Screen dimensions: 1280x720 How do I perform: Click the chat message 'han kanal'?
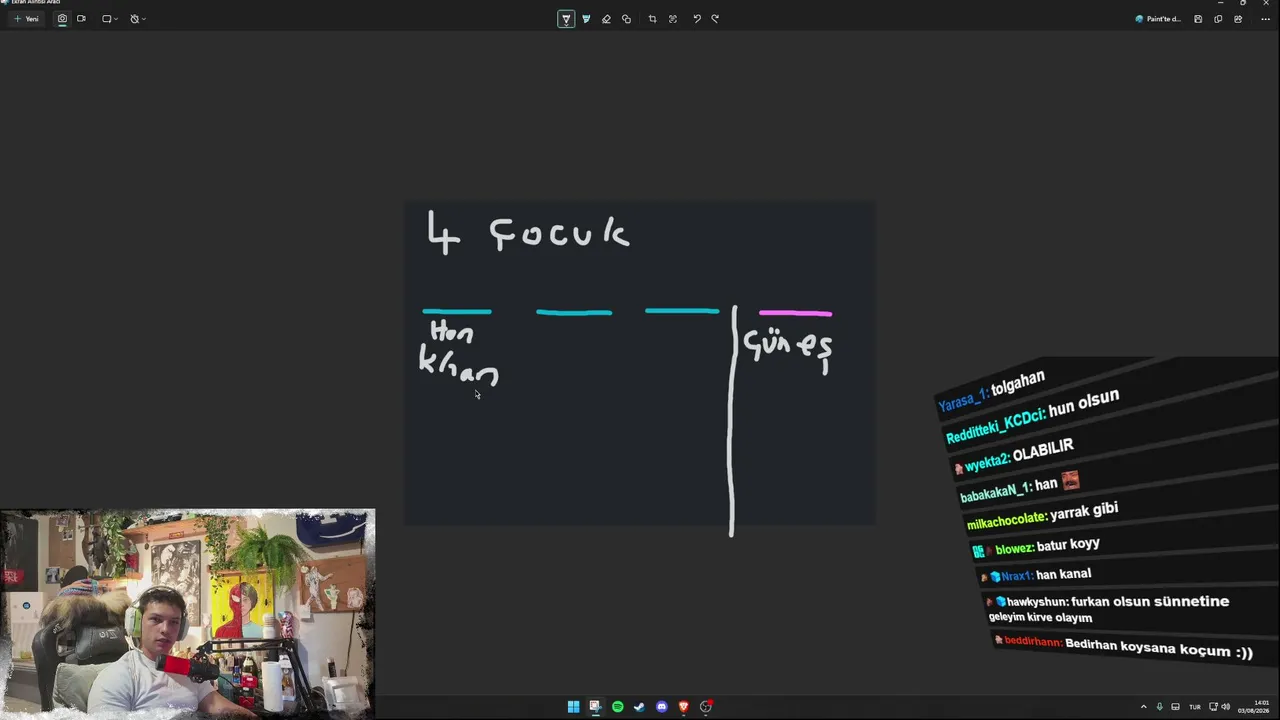click(1063, 575)
